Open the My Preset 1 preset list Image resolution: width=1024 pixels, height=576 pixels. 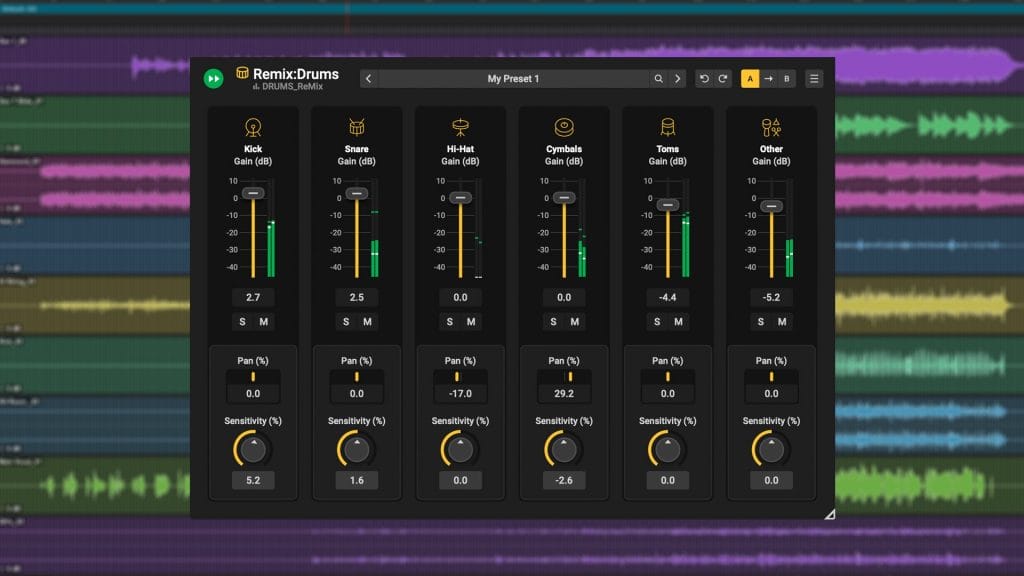pyautogui.click(x=513, y=79)
